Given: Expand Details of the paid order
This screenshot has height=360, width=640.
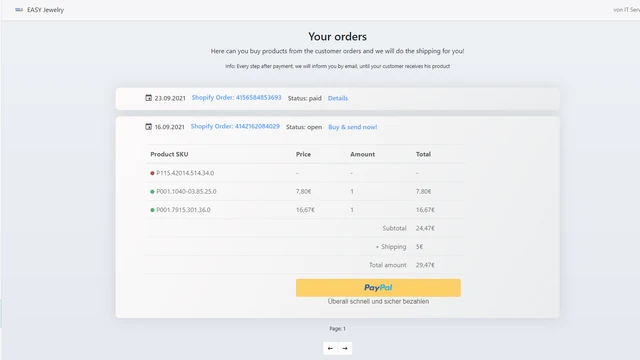Looking at the screenshot, I should (x=338, y=98).
